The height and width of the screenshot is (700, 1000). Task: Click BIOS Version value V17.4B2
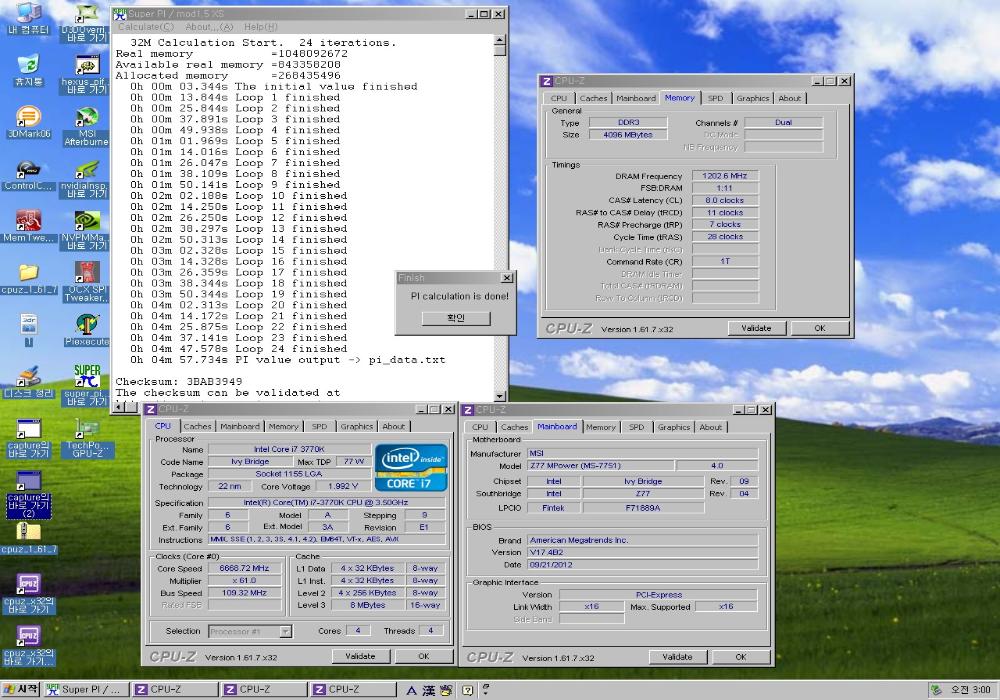coord(643,553)
